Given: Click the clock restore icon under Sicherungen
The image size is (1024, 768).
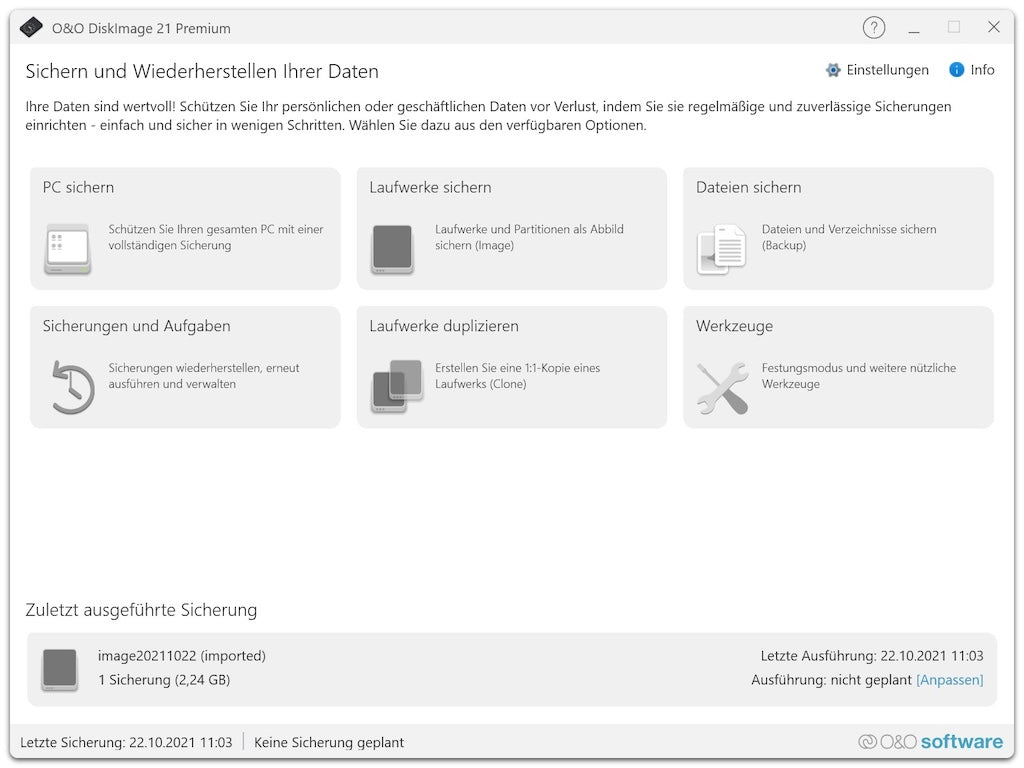Looking at the screenshot, I should click(x=71, y=388).
